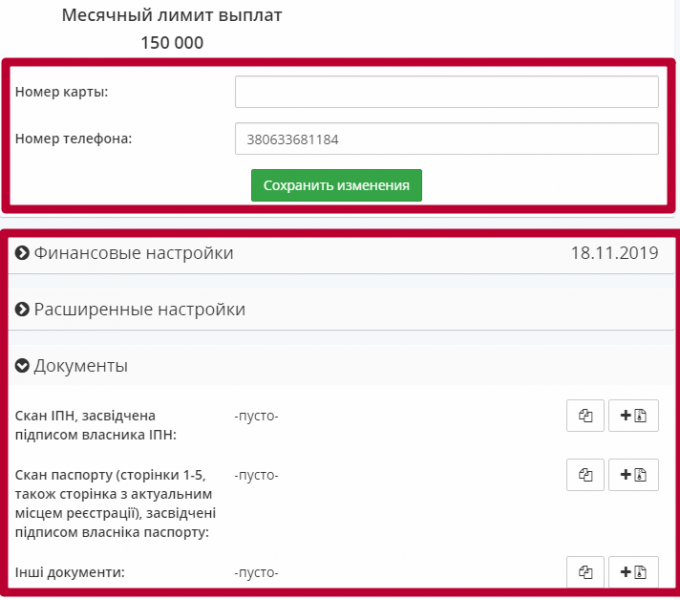The image size is (680, 600).
Task: Collapse the Документы section
Action: 341,365
